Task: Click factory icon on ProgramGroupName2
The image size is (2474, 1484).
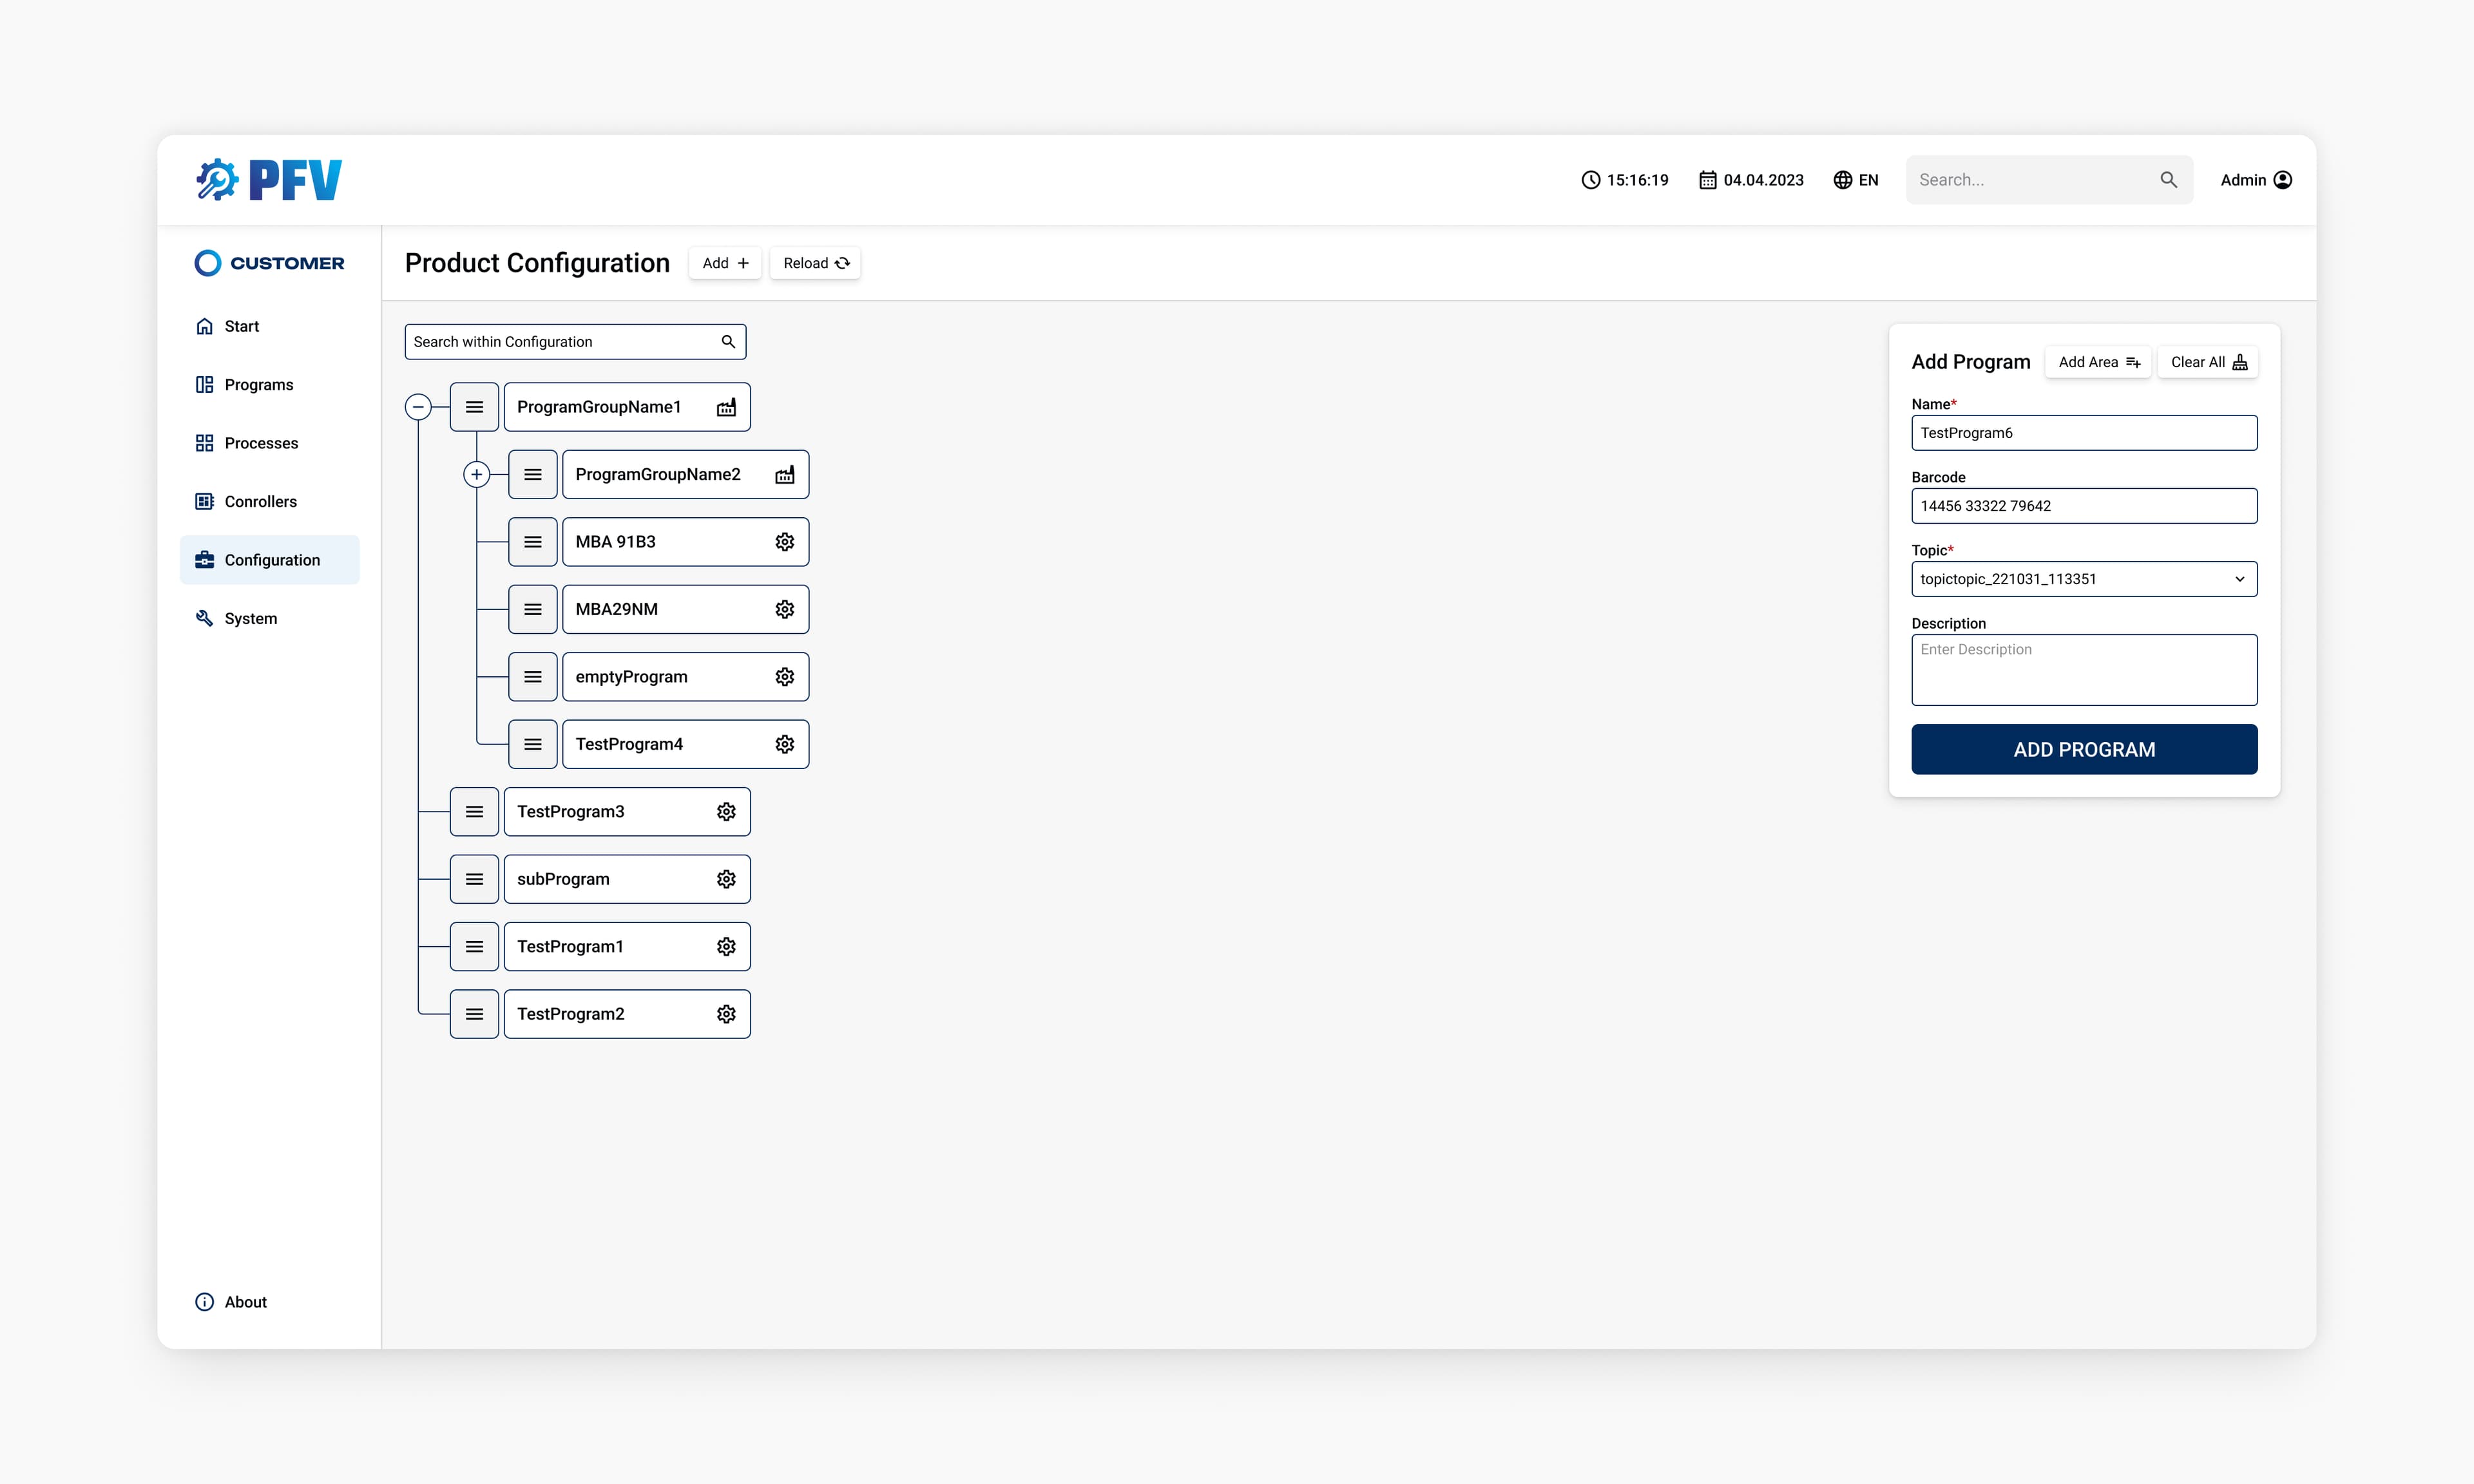Action: [x=785, y=474]
